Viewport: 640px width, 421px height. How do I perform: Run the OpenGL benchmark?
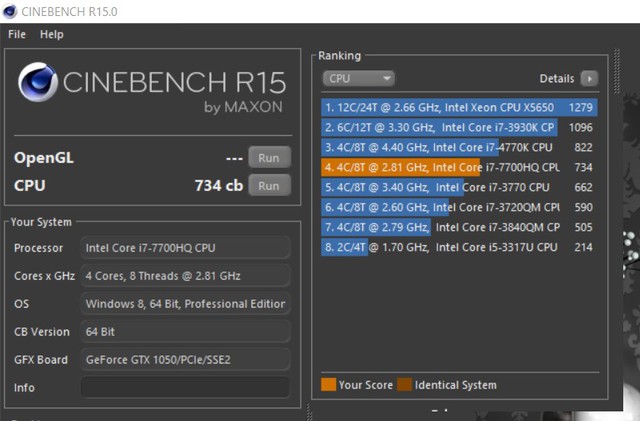pos(269,158)
